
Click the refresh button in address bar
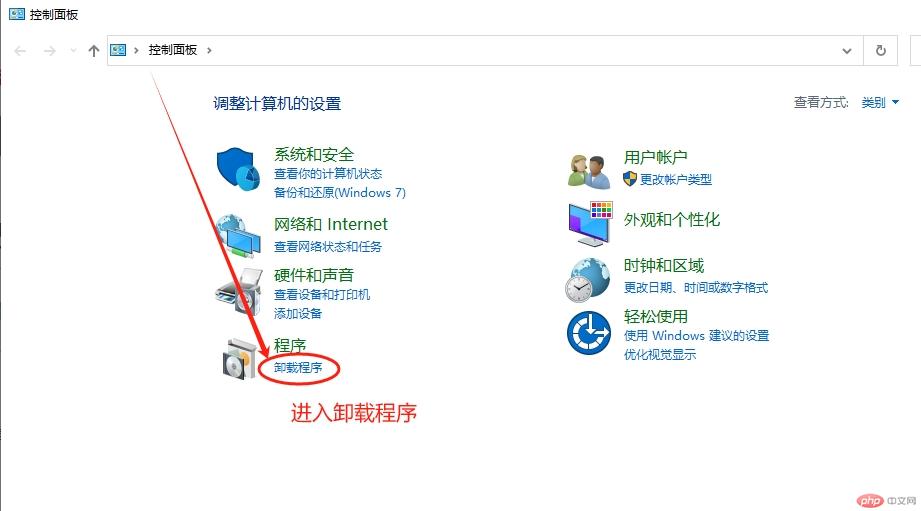click(x=880, y=51)
